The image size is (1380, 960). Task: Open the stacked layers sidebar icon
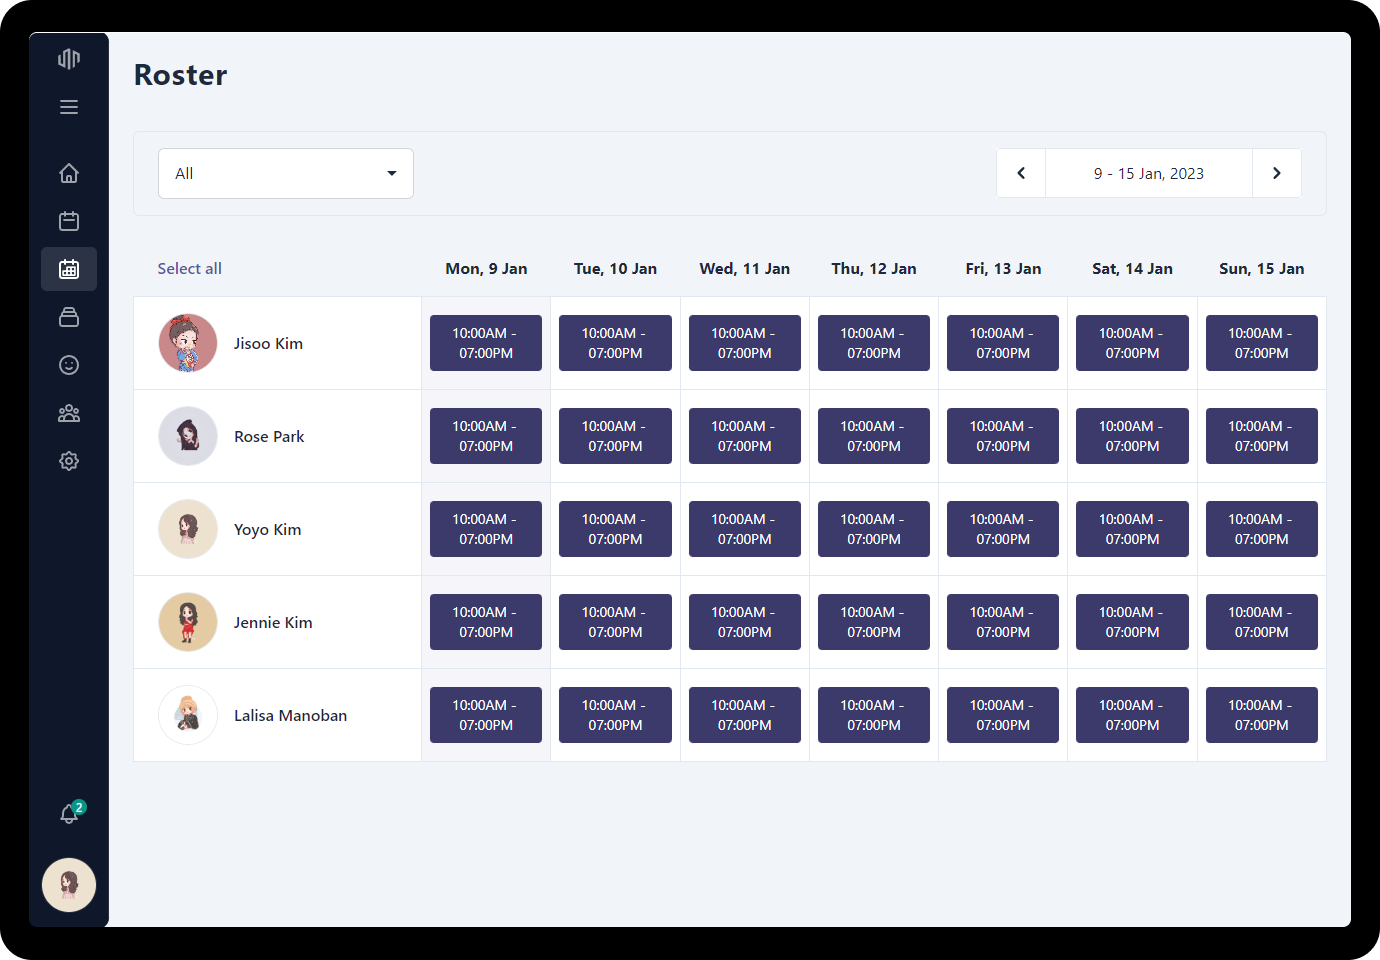(x=69, y=317)
